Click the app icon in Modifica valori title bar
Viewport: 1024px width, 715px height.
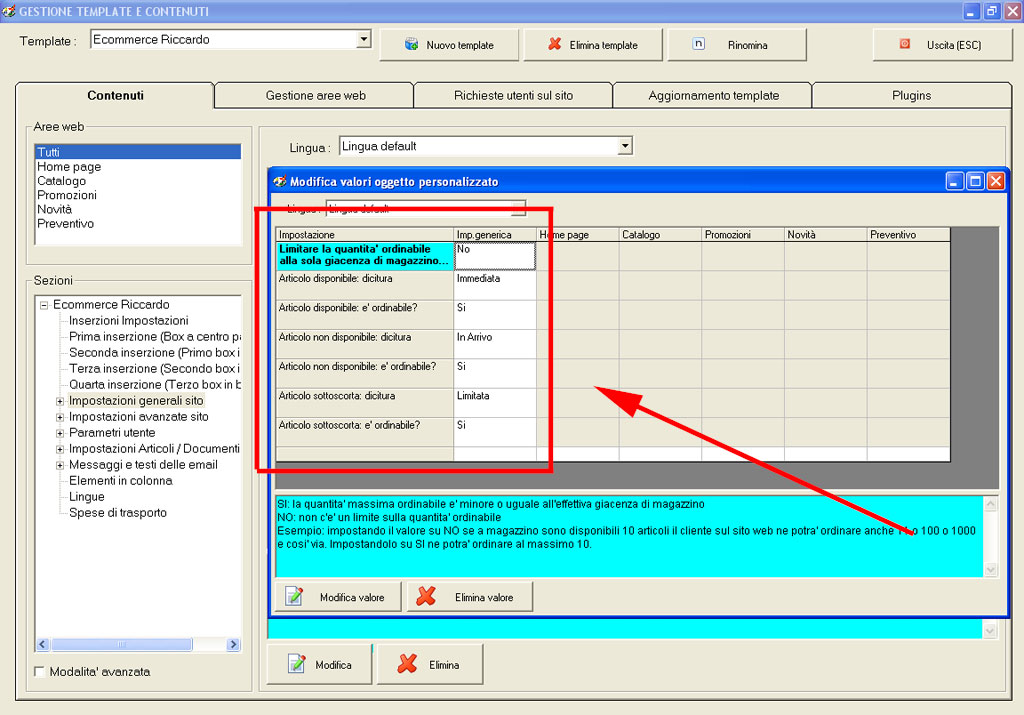click(280, 182)
